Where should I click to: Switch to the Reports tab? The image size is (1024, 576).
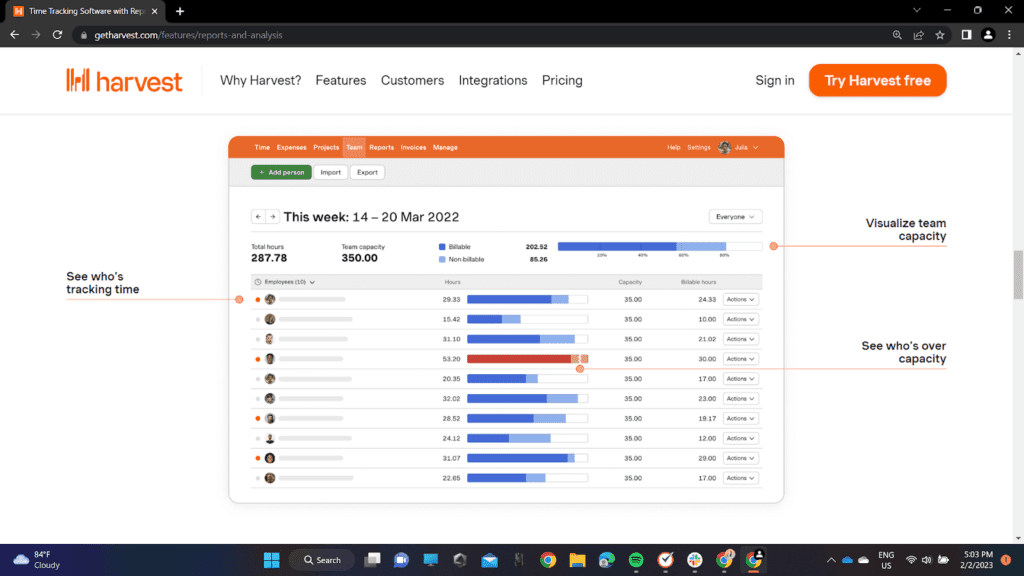pyautogui.click(x=381, y=147)
